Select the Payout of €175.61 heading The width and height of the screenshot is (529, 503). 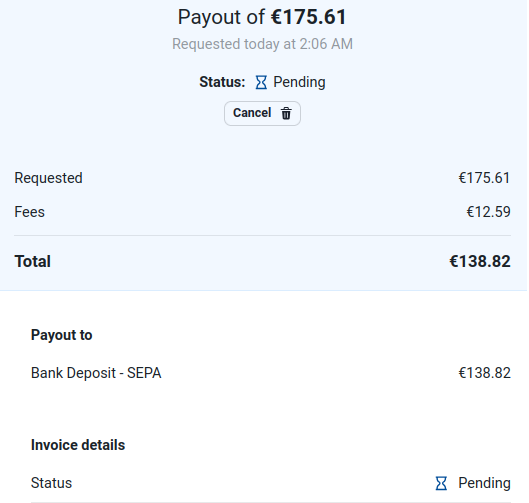(x=262, y=17)
